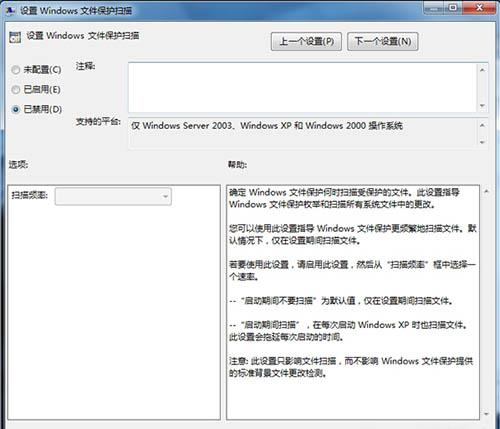The width and height of the screenshot is (500, 429).
Task: Click the title bar window icon
Action: 10,10
